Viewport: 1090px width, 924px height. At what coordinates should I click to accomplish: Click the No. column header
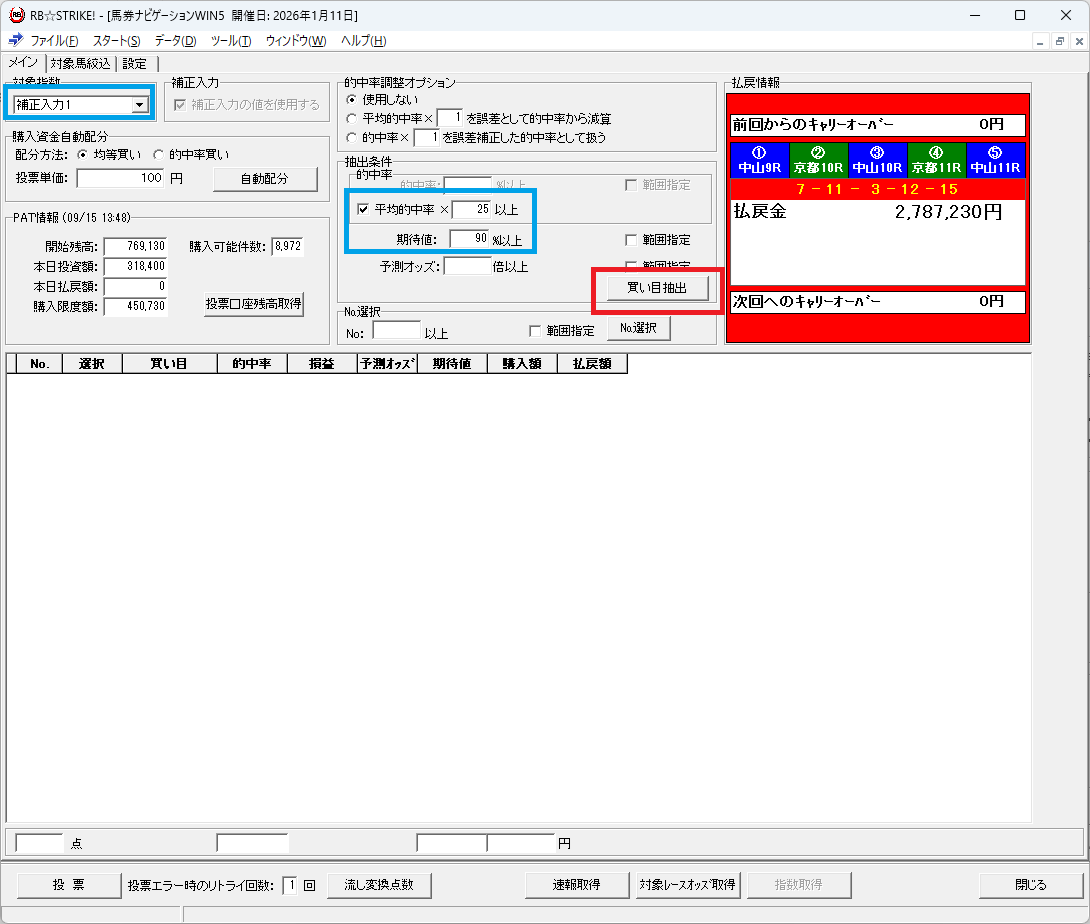40,364
